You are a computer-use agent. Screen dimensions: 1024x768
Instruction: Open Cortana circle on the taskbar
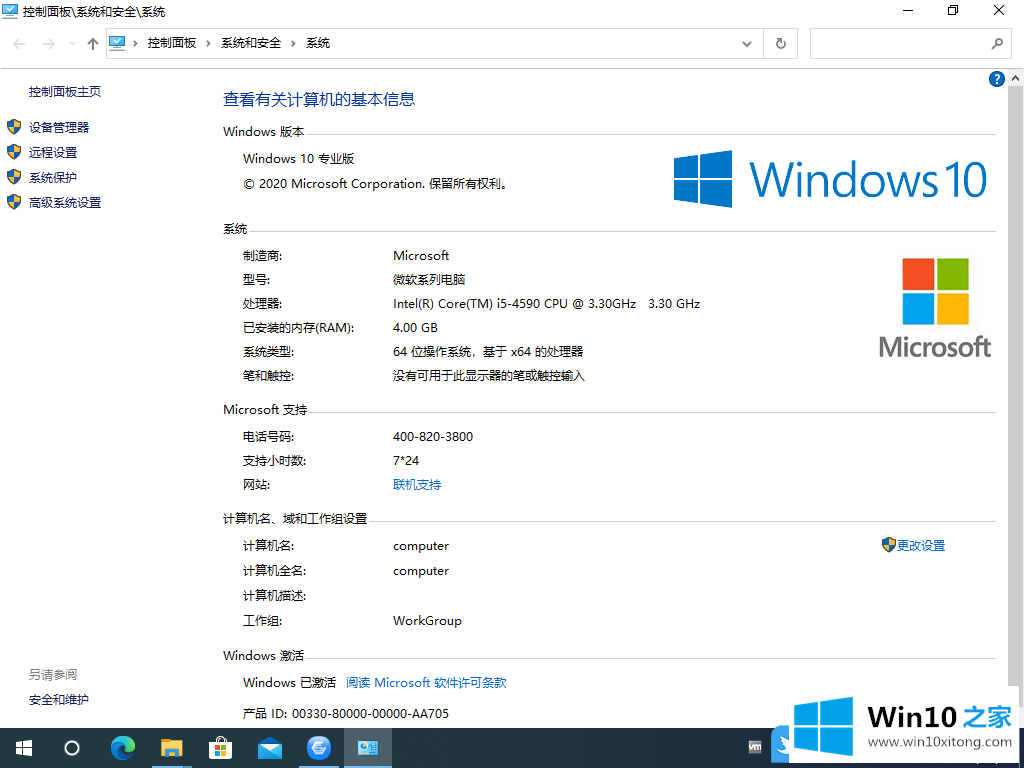point(72,748)
